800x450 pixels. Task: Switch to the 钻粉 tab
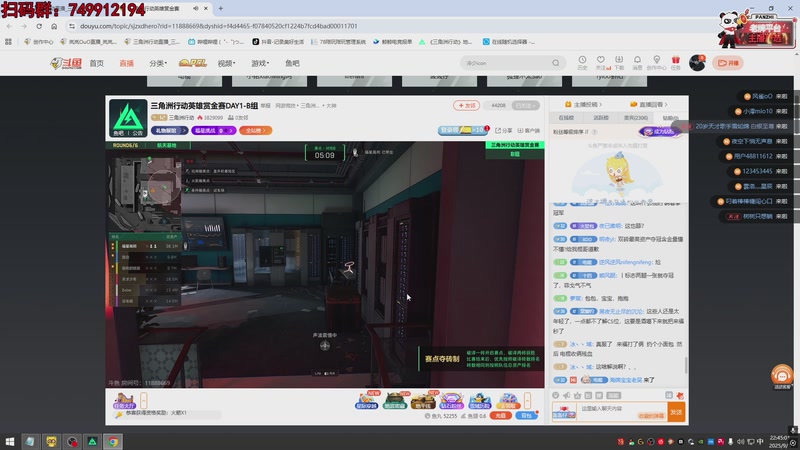pyautogui.click(x=670, y=118)
